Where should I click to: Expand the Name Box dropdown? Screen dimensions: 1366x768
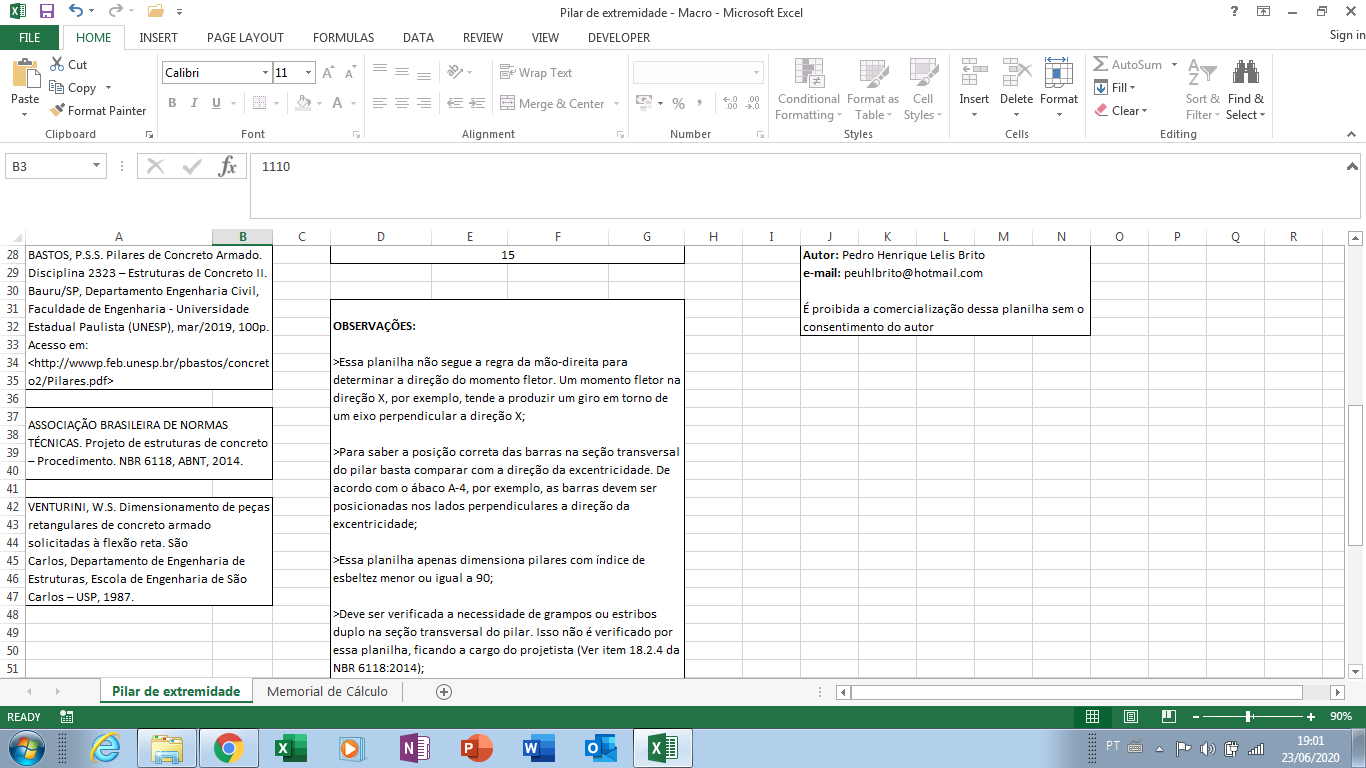pos(97,167)
